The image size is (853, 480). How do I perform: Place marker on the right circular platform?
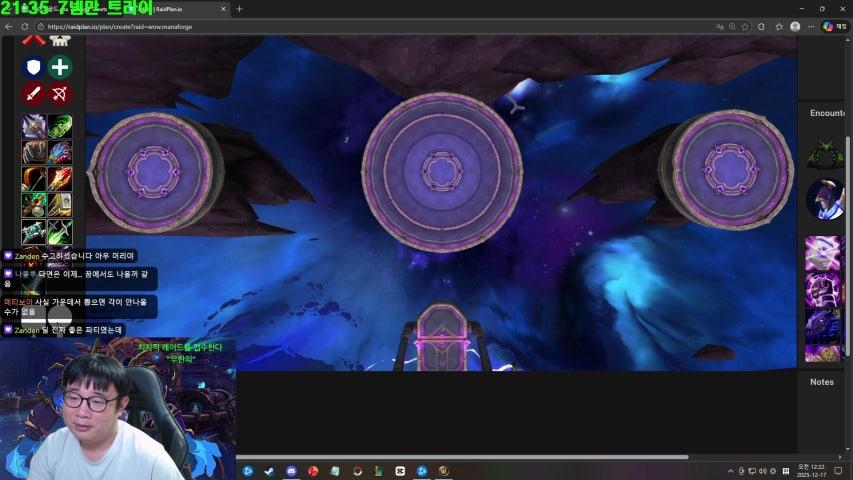pos(730,169)
